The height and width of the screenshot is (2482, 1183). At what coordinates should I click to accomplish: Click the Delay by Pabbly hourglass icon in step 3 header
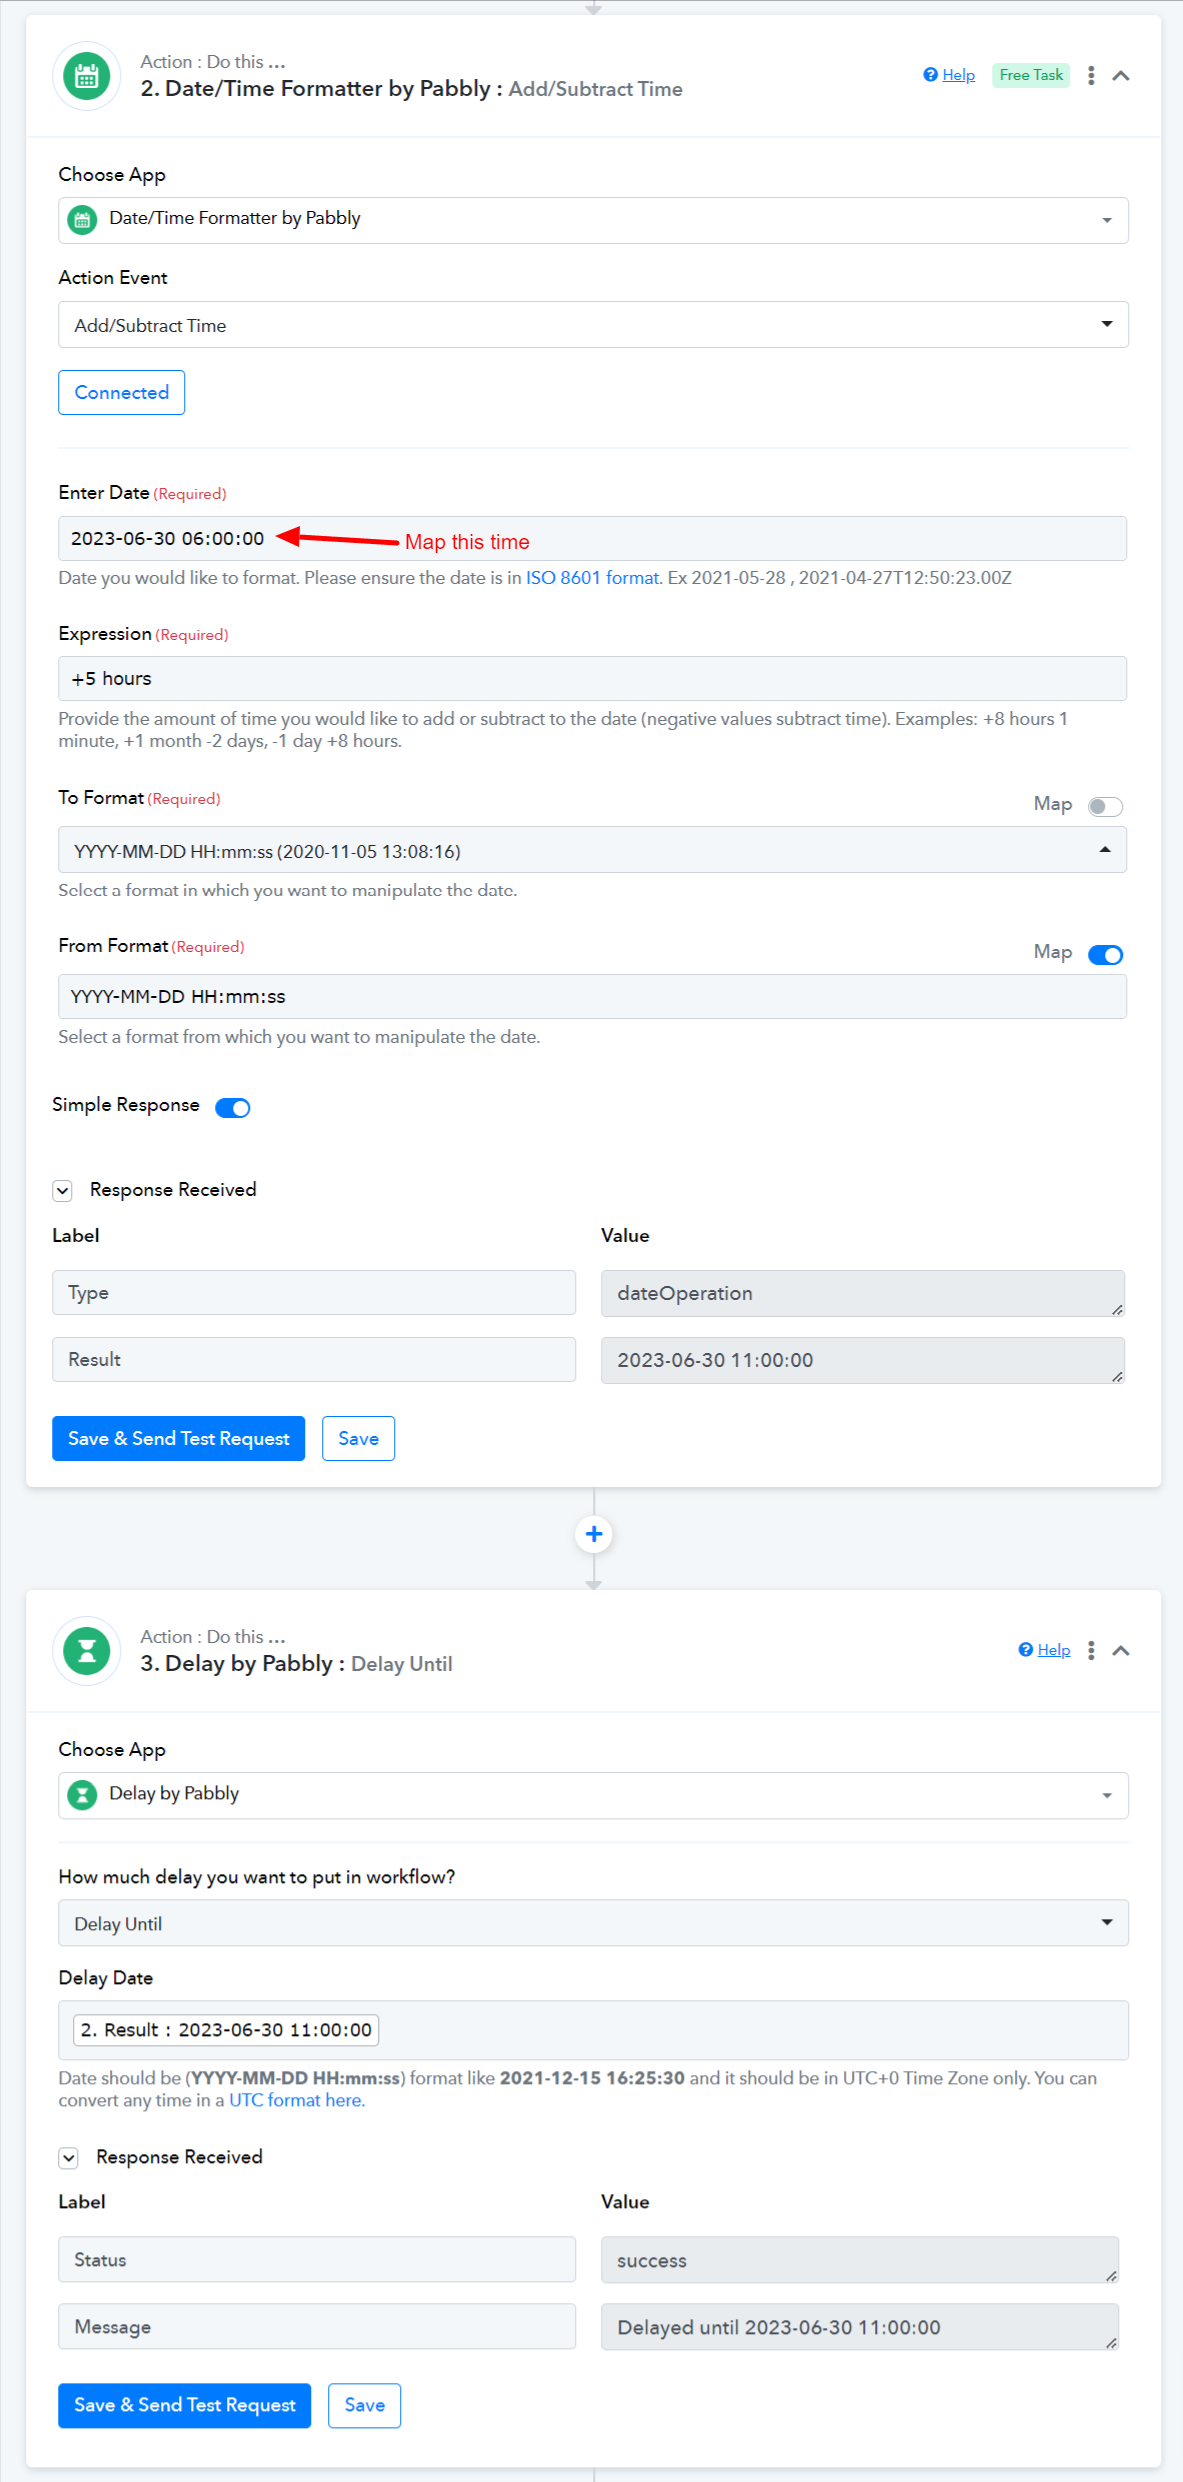tap(87, 1651)
